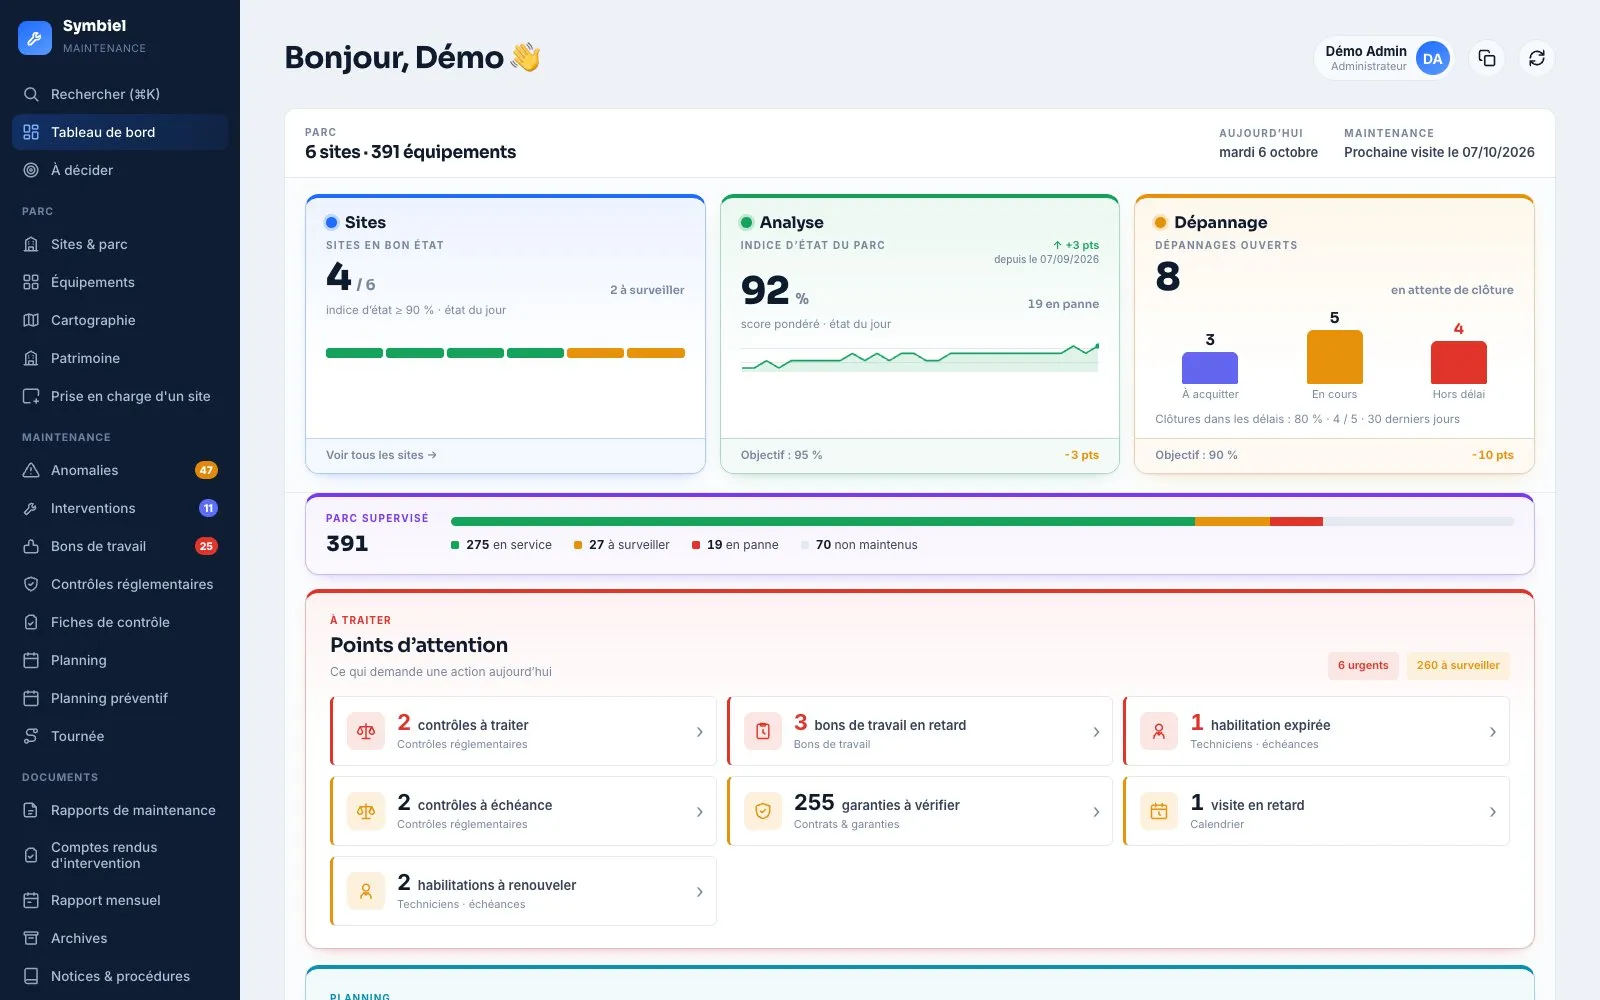Click the person icon for habilitation expirée
1600x1000 pixels.
1159,731
